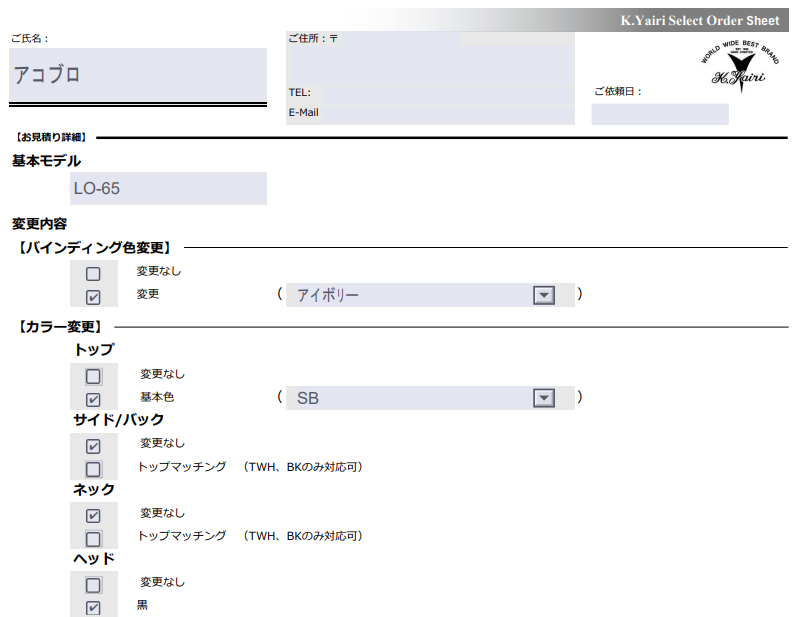Click the postal code field after 〒
The image size is (801, 617).
400,39
